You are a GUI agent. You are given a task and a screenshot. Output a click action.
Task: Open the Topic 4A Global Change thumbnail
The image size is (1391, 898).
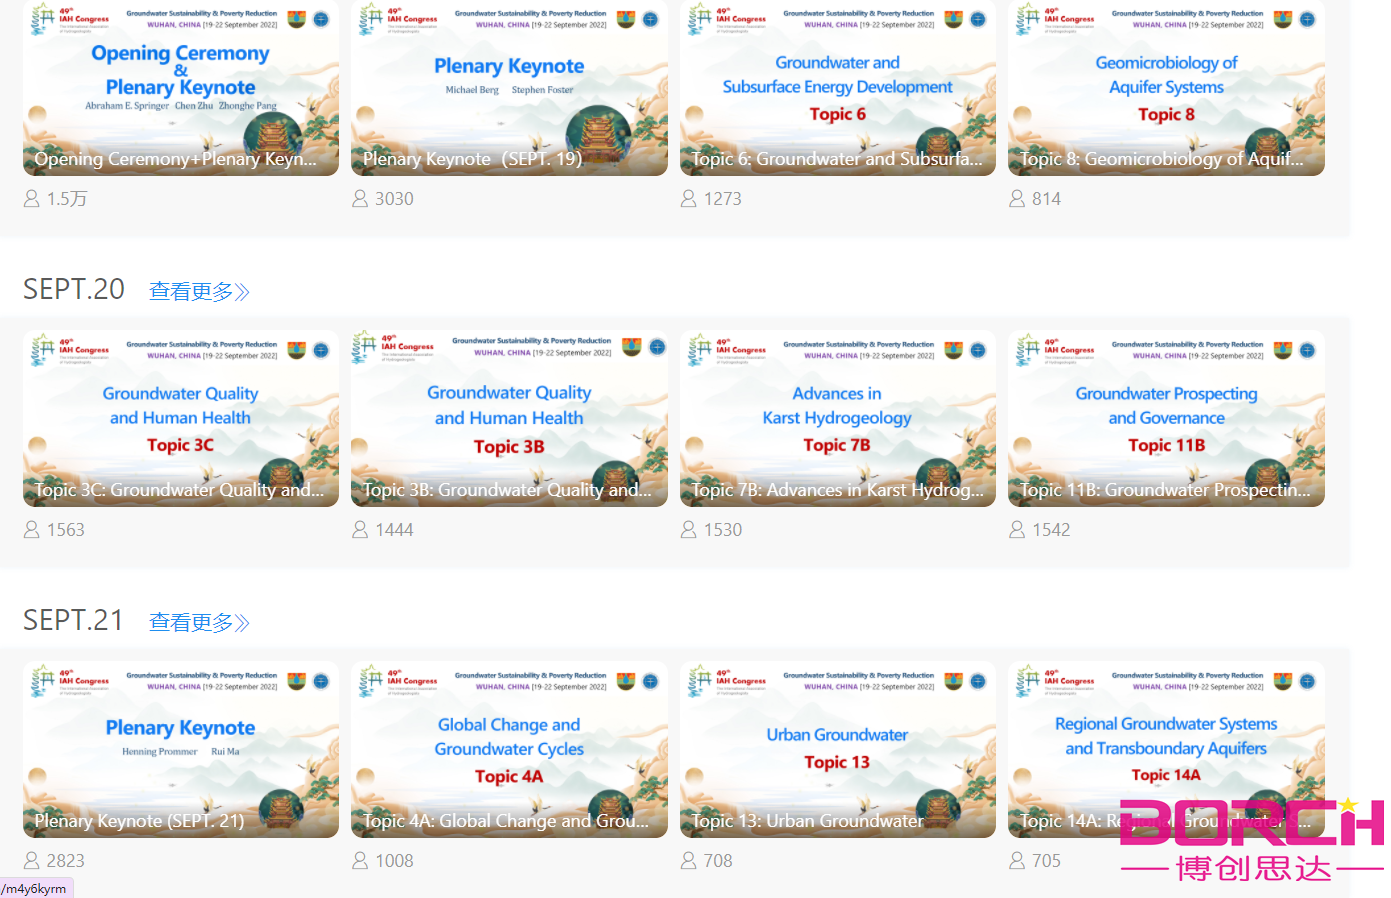[x=509, y=750]
